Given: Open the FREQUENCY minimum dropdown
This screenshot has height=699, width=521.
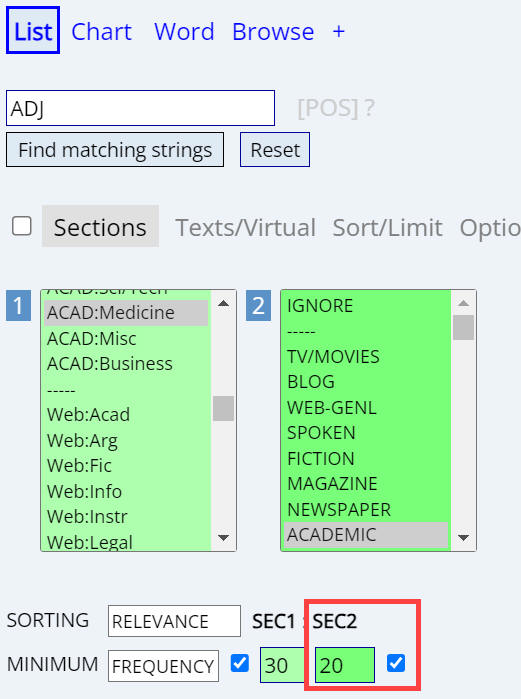Looking at the screenshot, I should click(164, 666).
